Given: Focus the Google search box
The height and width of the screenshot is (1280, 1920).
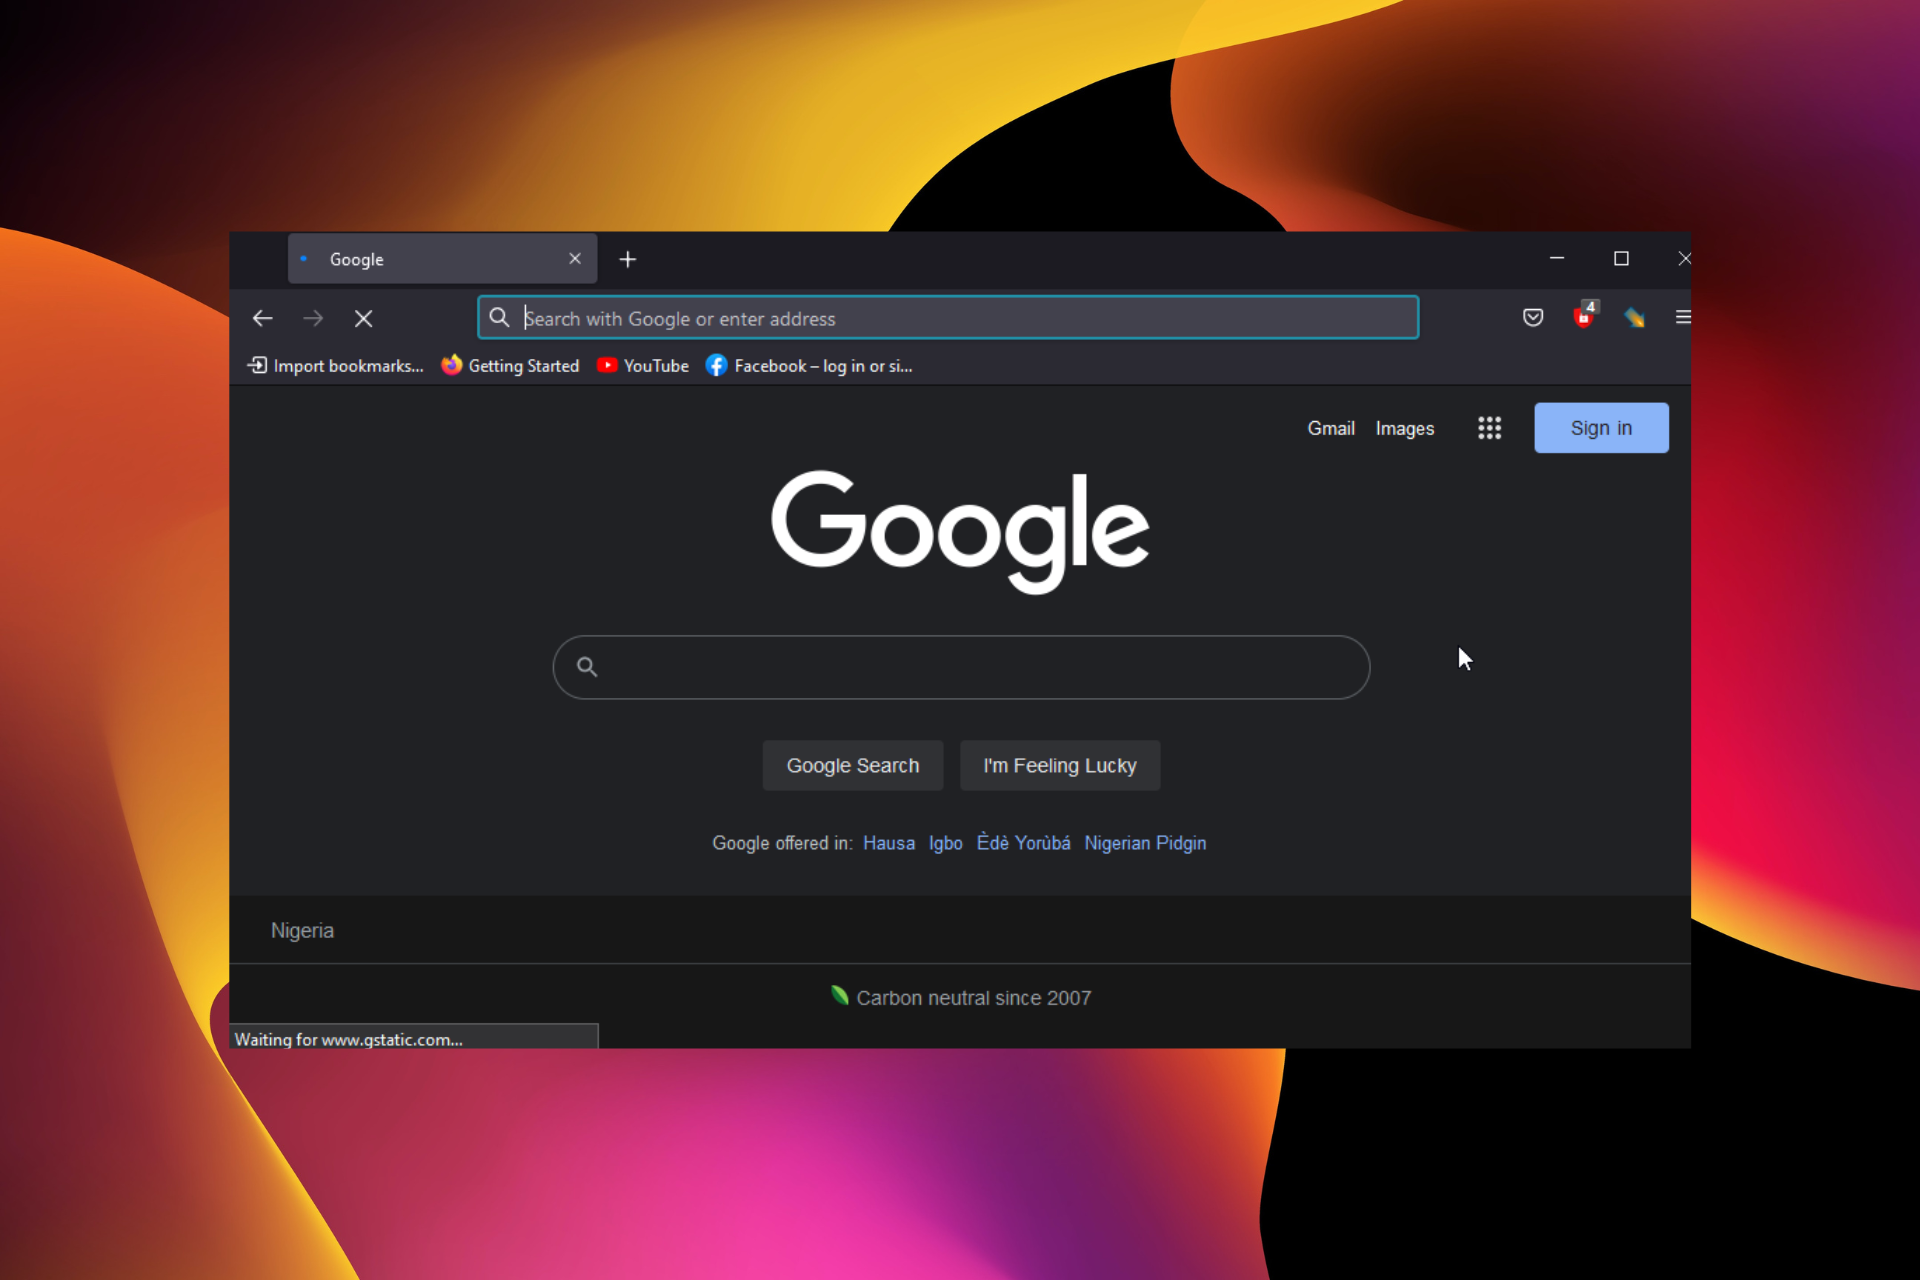Looking at the screenshot, I should (x=961, y=667).
